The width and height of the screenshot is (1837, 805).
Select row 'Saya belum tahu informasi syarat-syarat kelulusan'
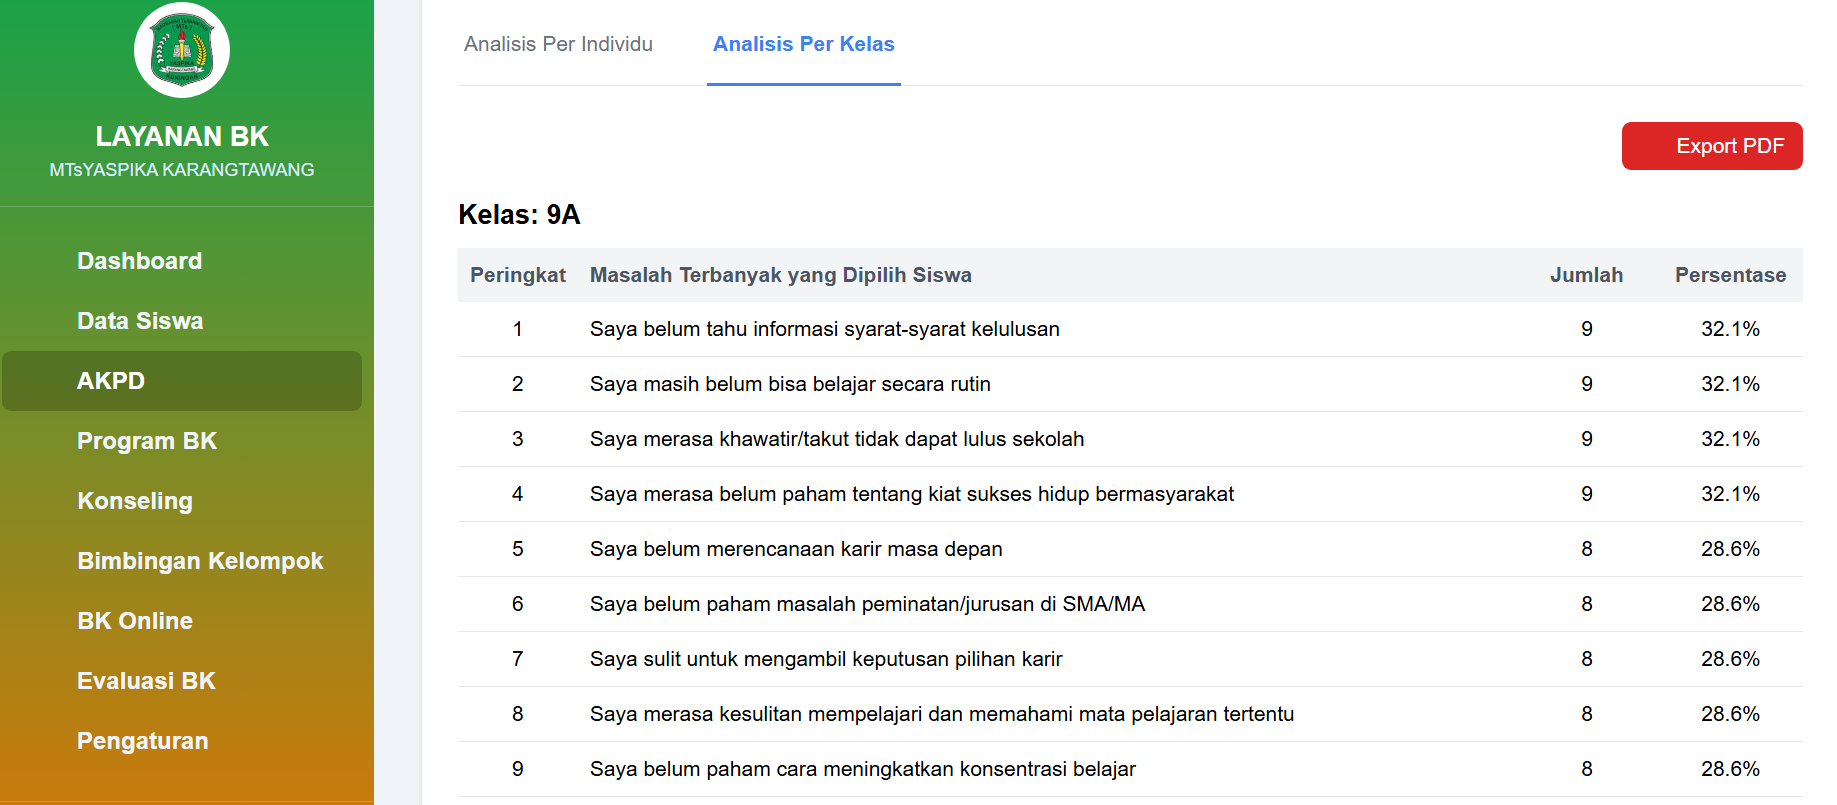pyautogui.click(x=1130, y=329)
